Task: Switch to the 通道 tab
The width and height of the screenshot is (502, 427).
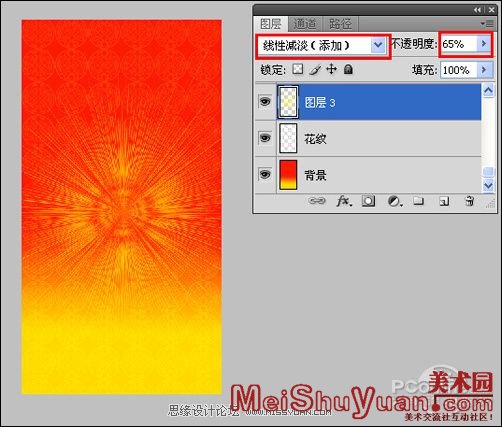Action: [305, 24]
